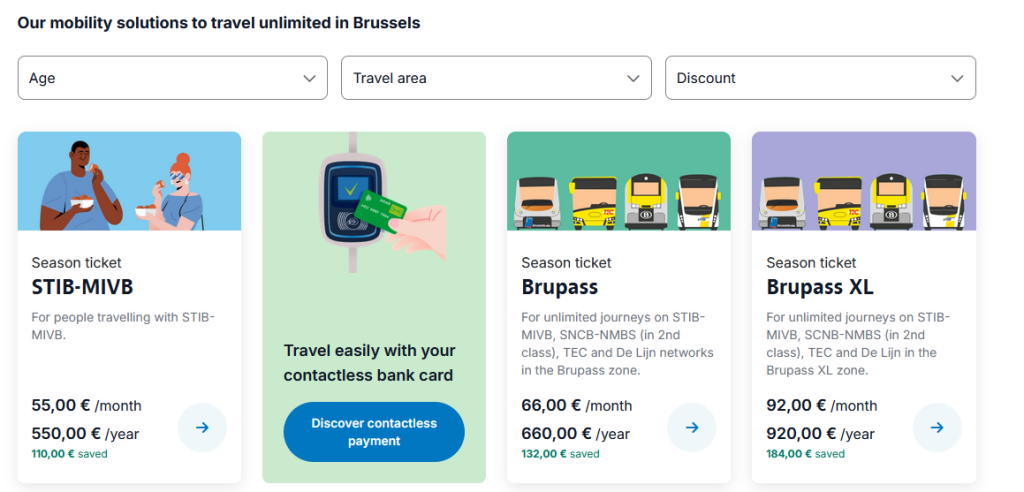Click the STIB-MIVB 55,00 € monthly price
Image resolution: width=1024 pixels, height=492 pixels.
click(x=61, y=405)
